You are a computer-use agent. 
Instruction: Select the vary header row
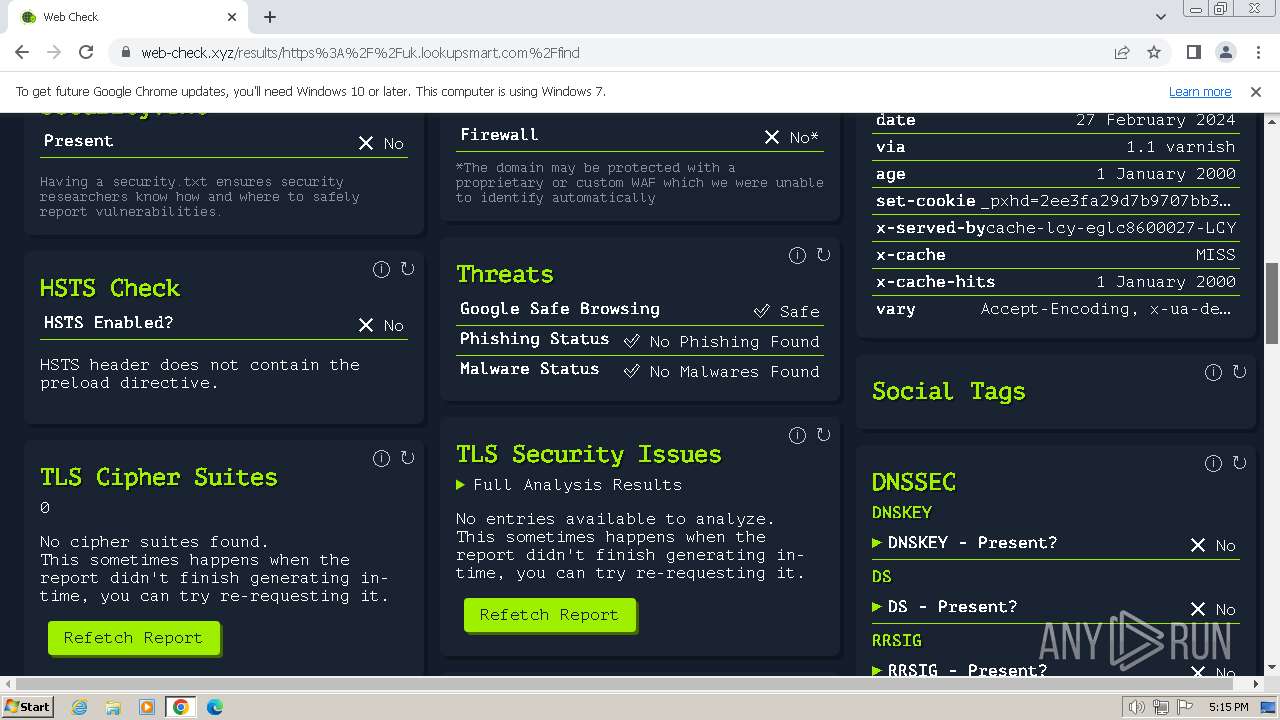pos(1056,309)
